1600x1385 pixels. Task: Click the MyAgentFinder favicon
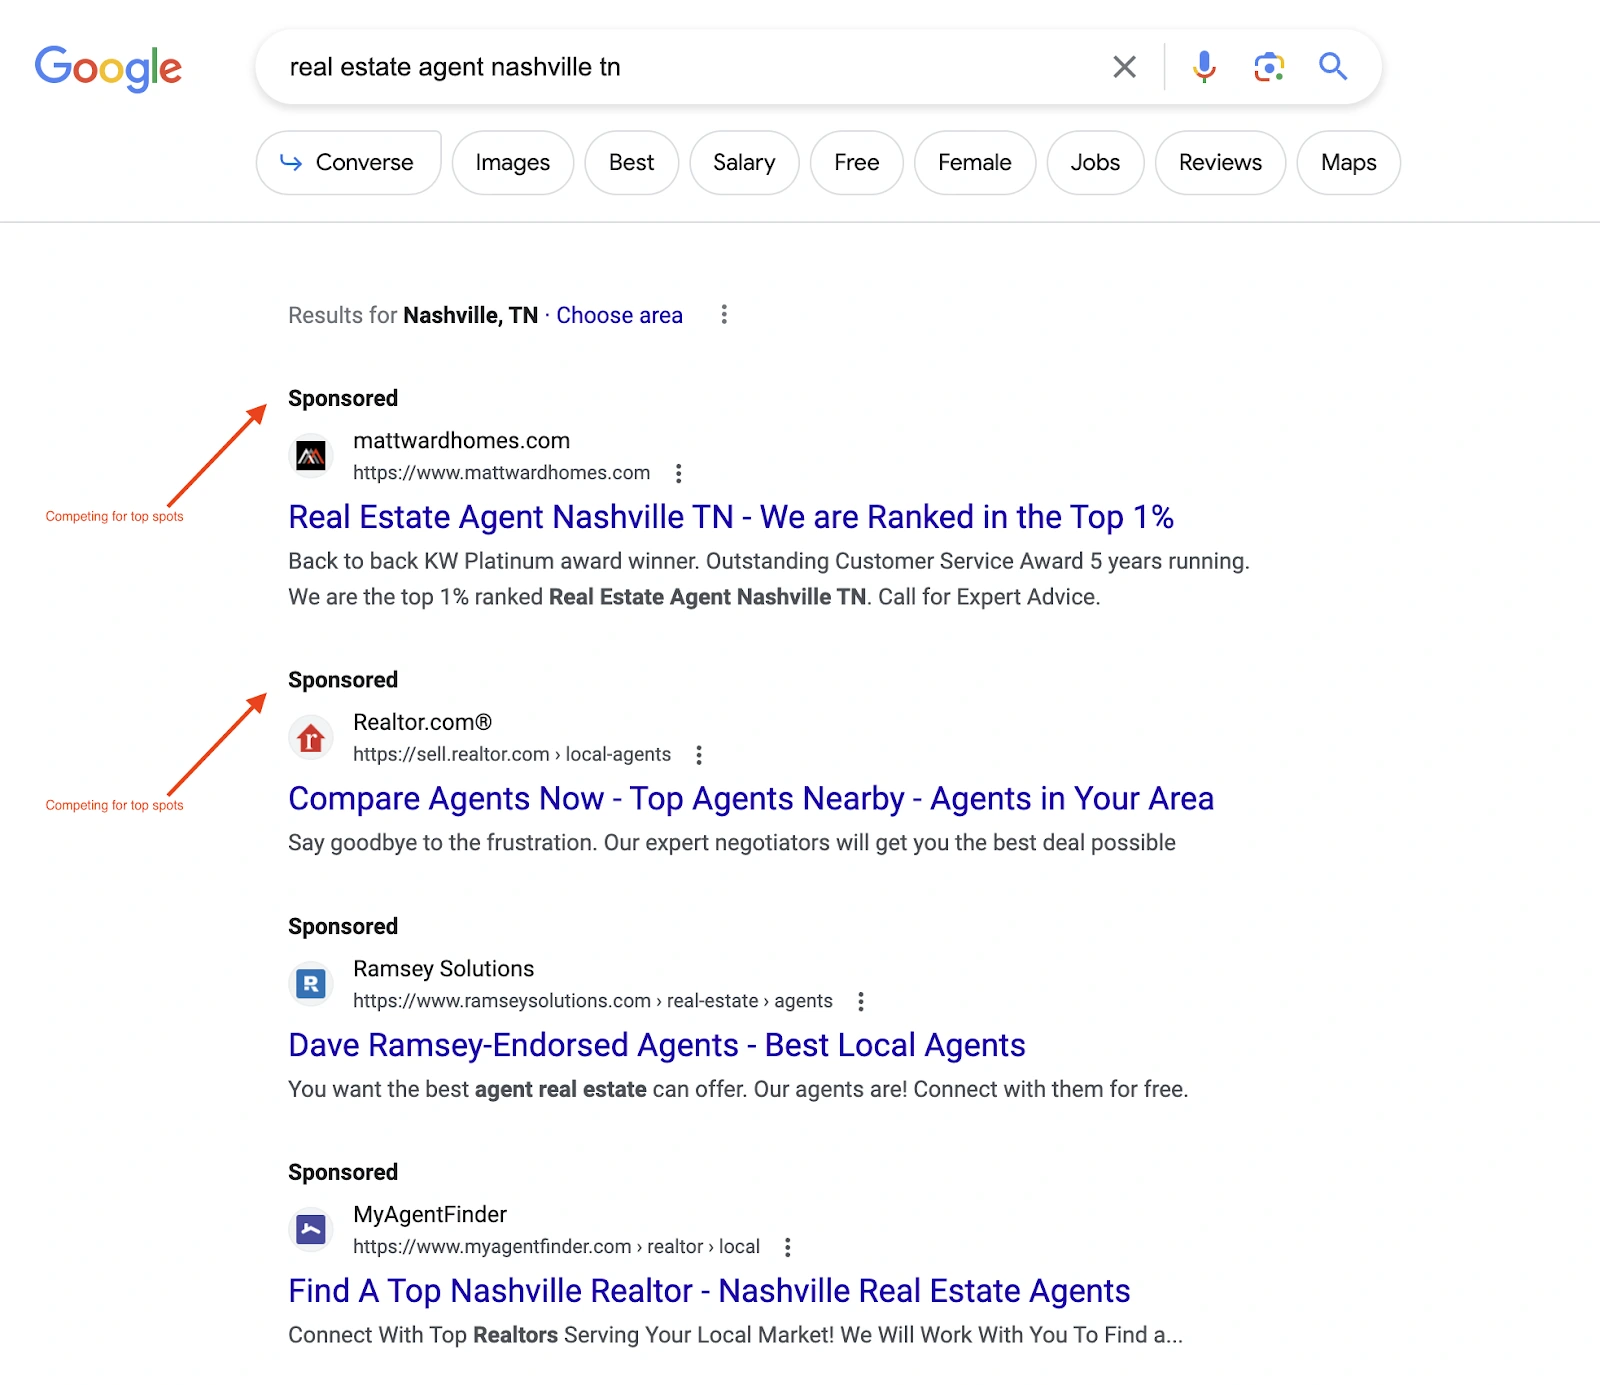(x=311, y=1230)
